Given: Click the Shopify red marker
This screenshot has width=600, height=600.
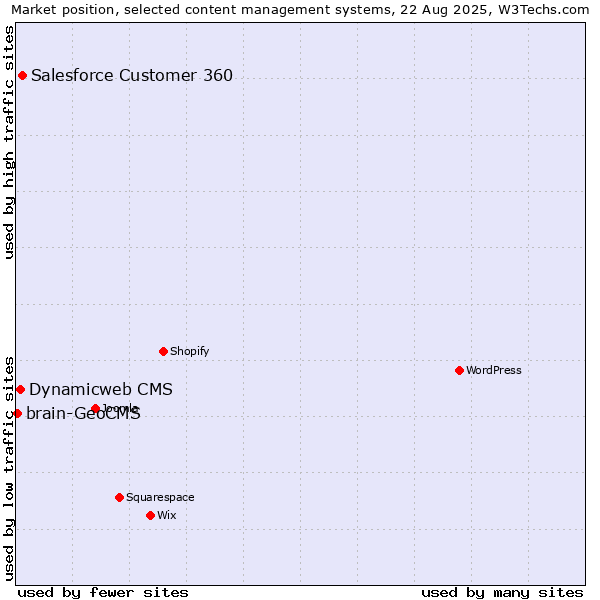Looking at the screenshot, I should (163, 351).
